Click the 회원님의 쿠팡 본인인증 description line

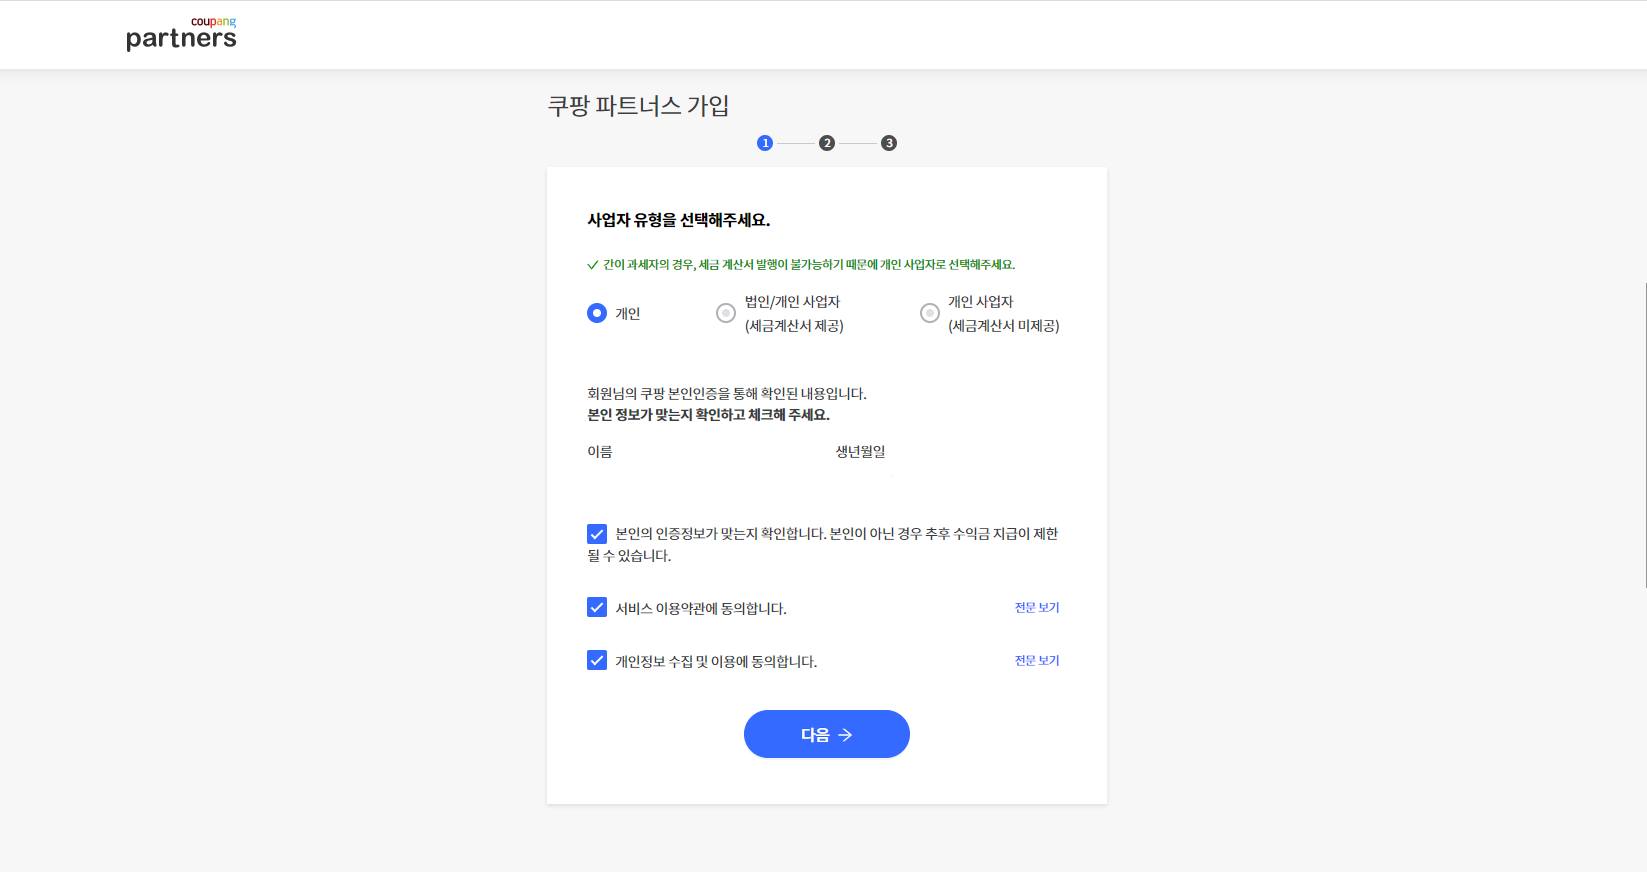727,394
